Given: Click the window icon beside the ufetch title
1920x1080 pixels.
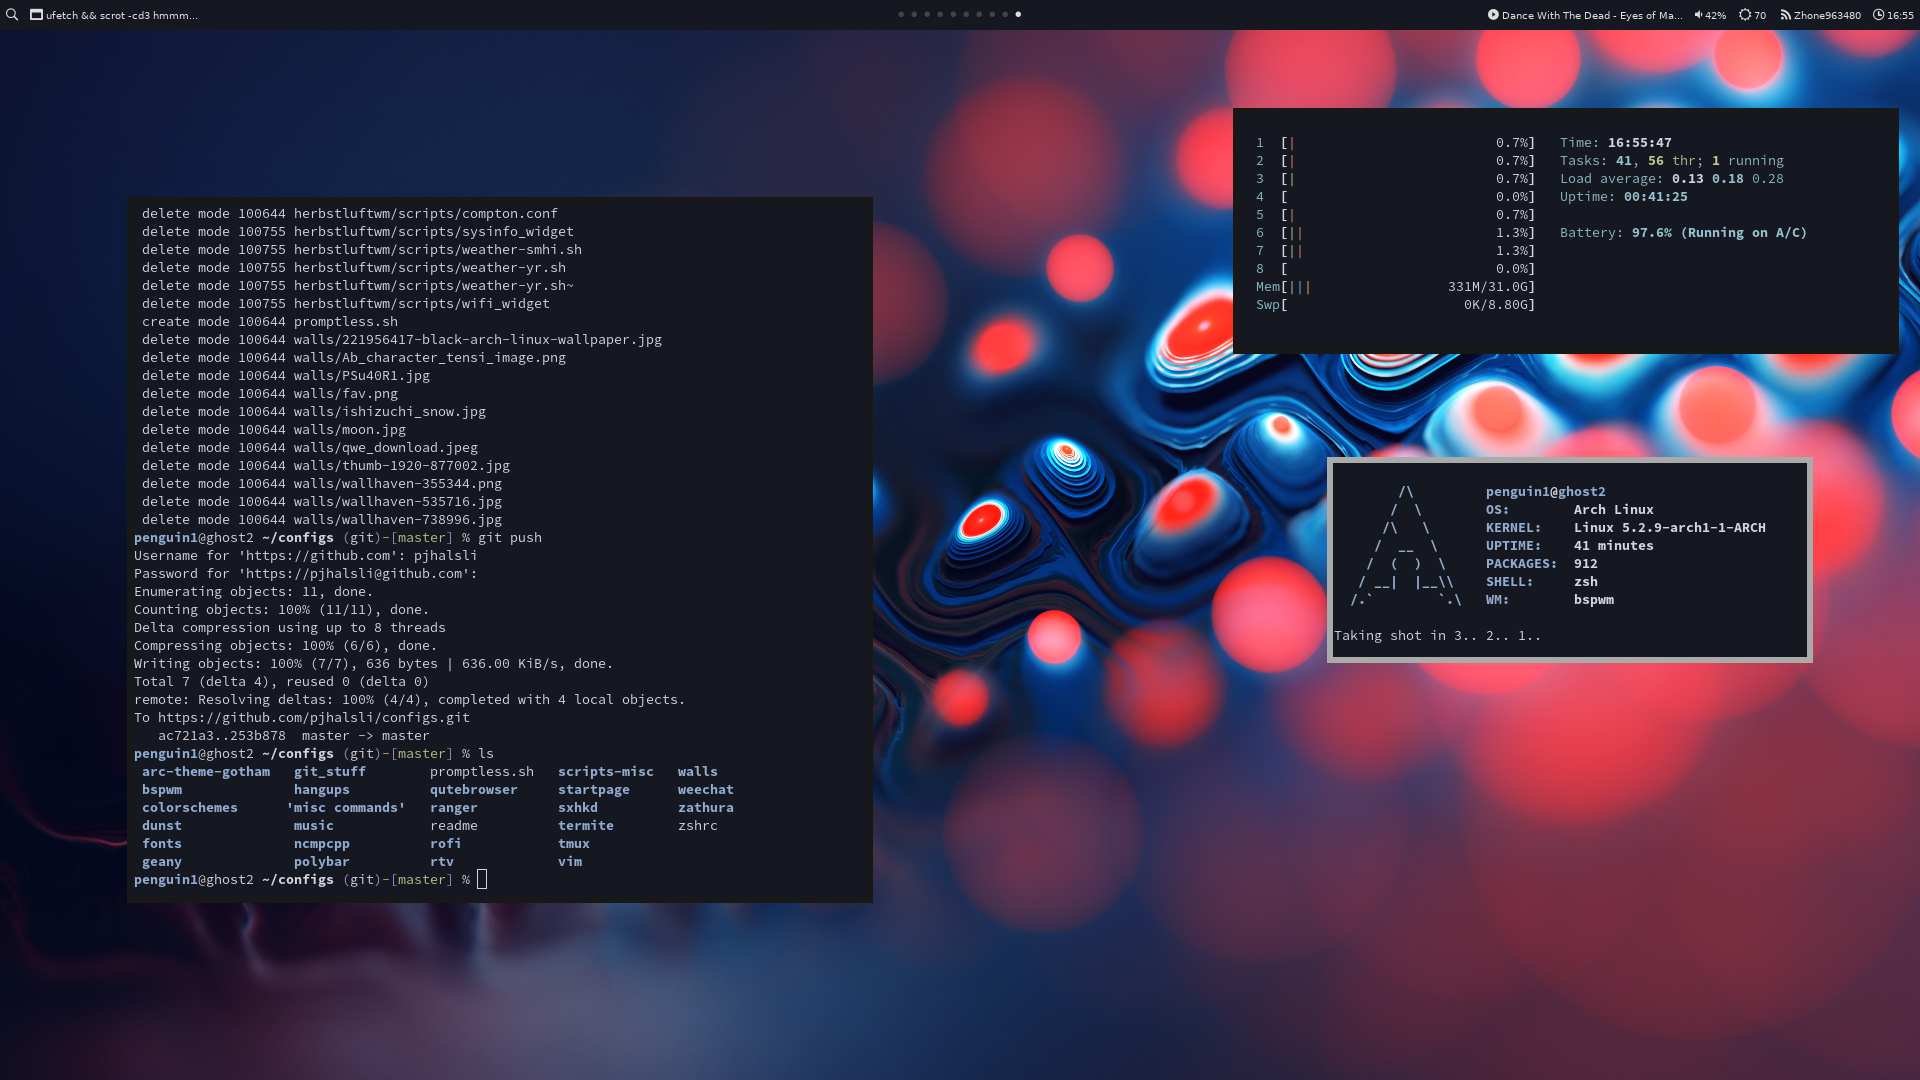Looking at the screenshot, I should pos(36,15).
